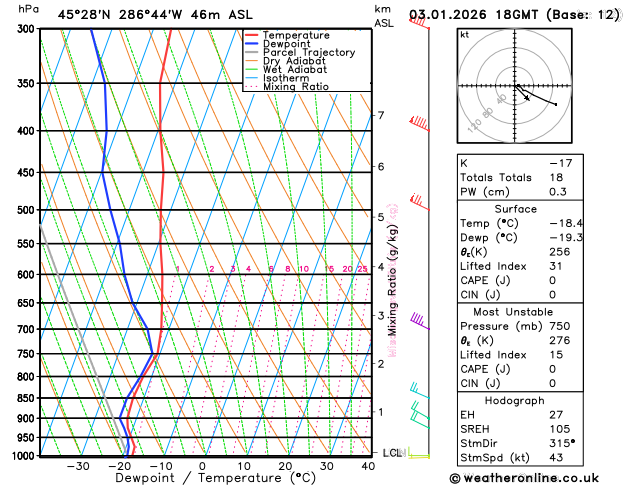Click the Surface section heading
The height and width of the screenshot is (486, 629).
[x=515, y=209]
